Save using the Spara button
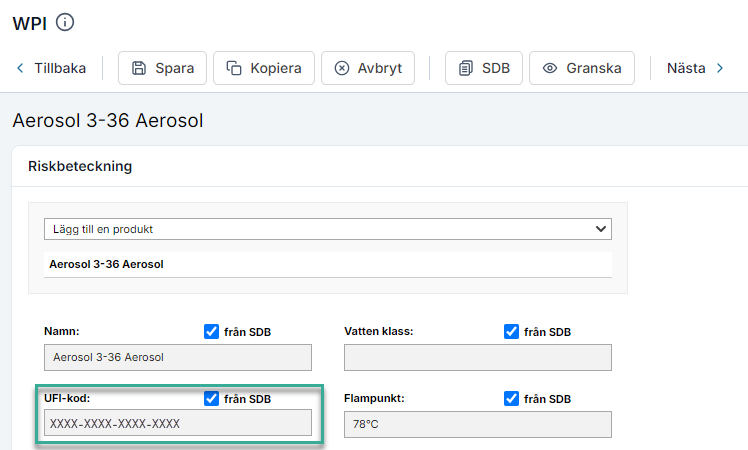 [162, 68]
